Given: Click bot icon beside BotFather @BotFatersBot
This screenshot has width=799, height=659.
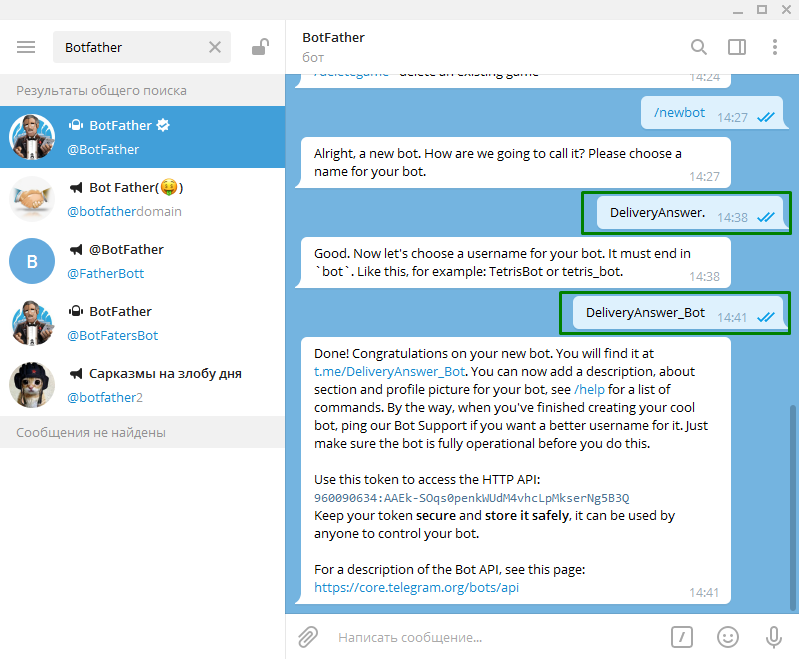Looking at the screenshot, I should point(76,311).
